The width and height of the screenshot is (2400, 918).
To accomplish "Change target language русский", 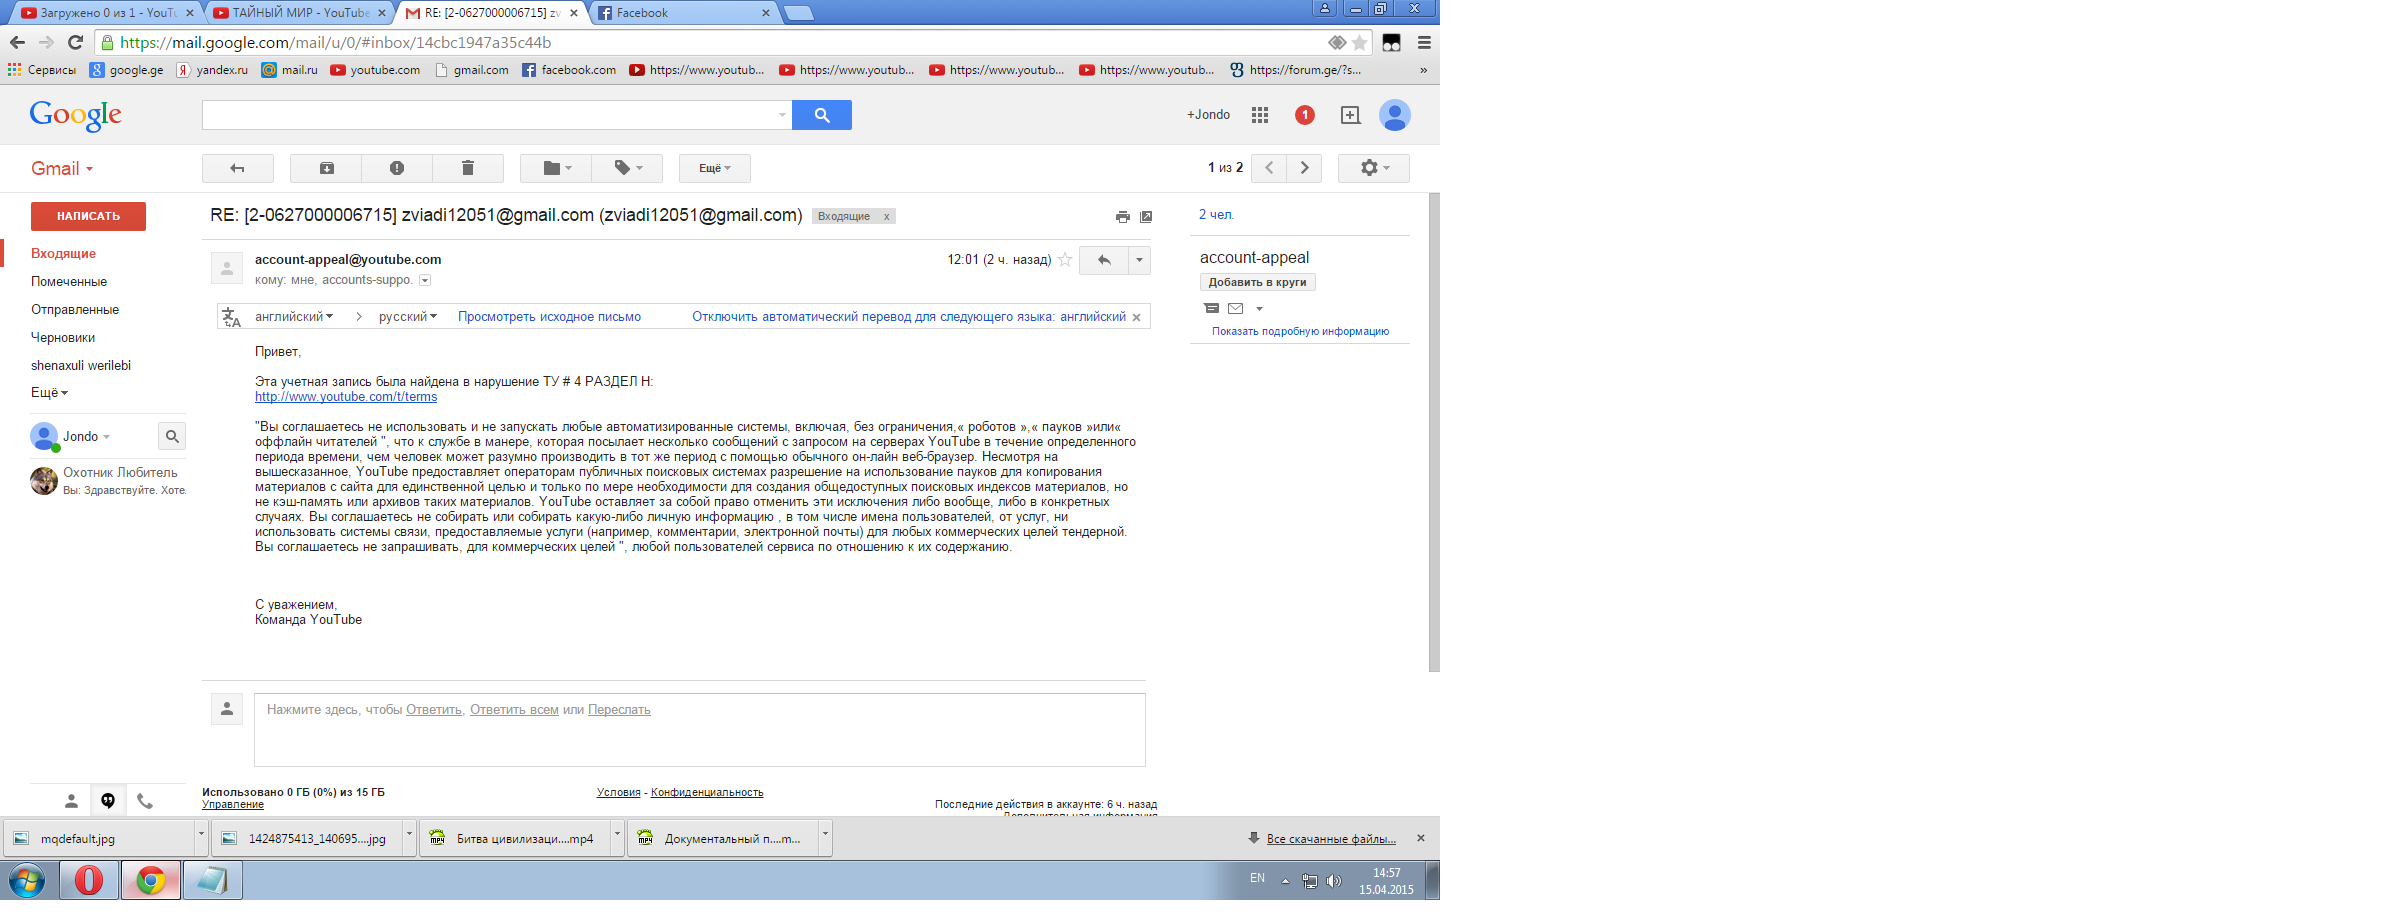I will 407,317.
